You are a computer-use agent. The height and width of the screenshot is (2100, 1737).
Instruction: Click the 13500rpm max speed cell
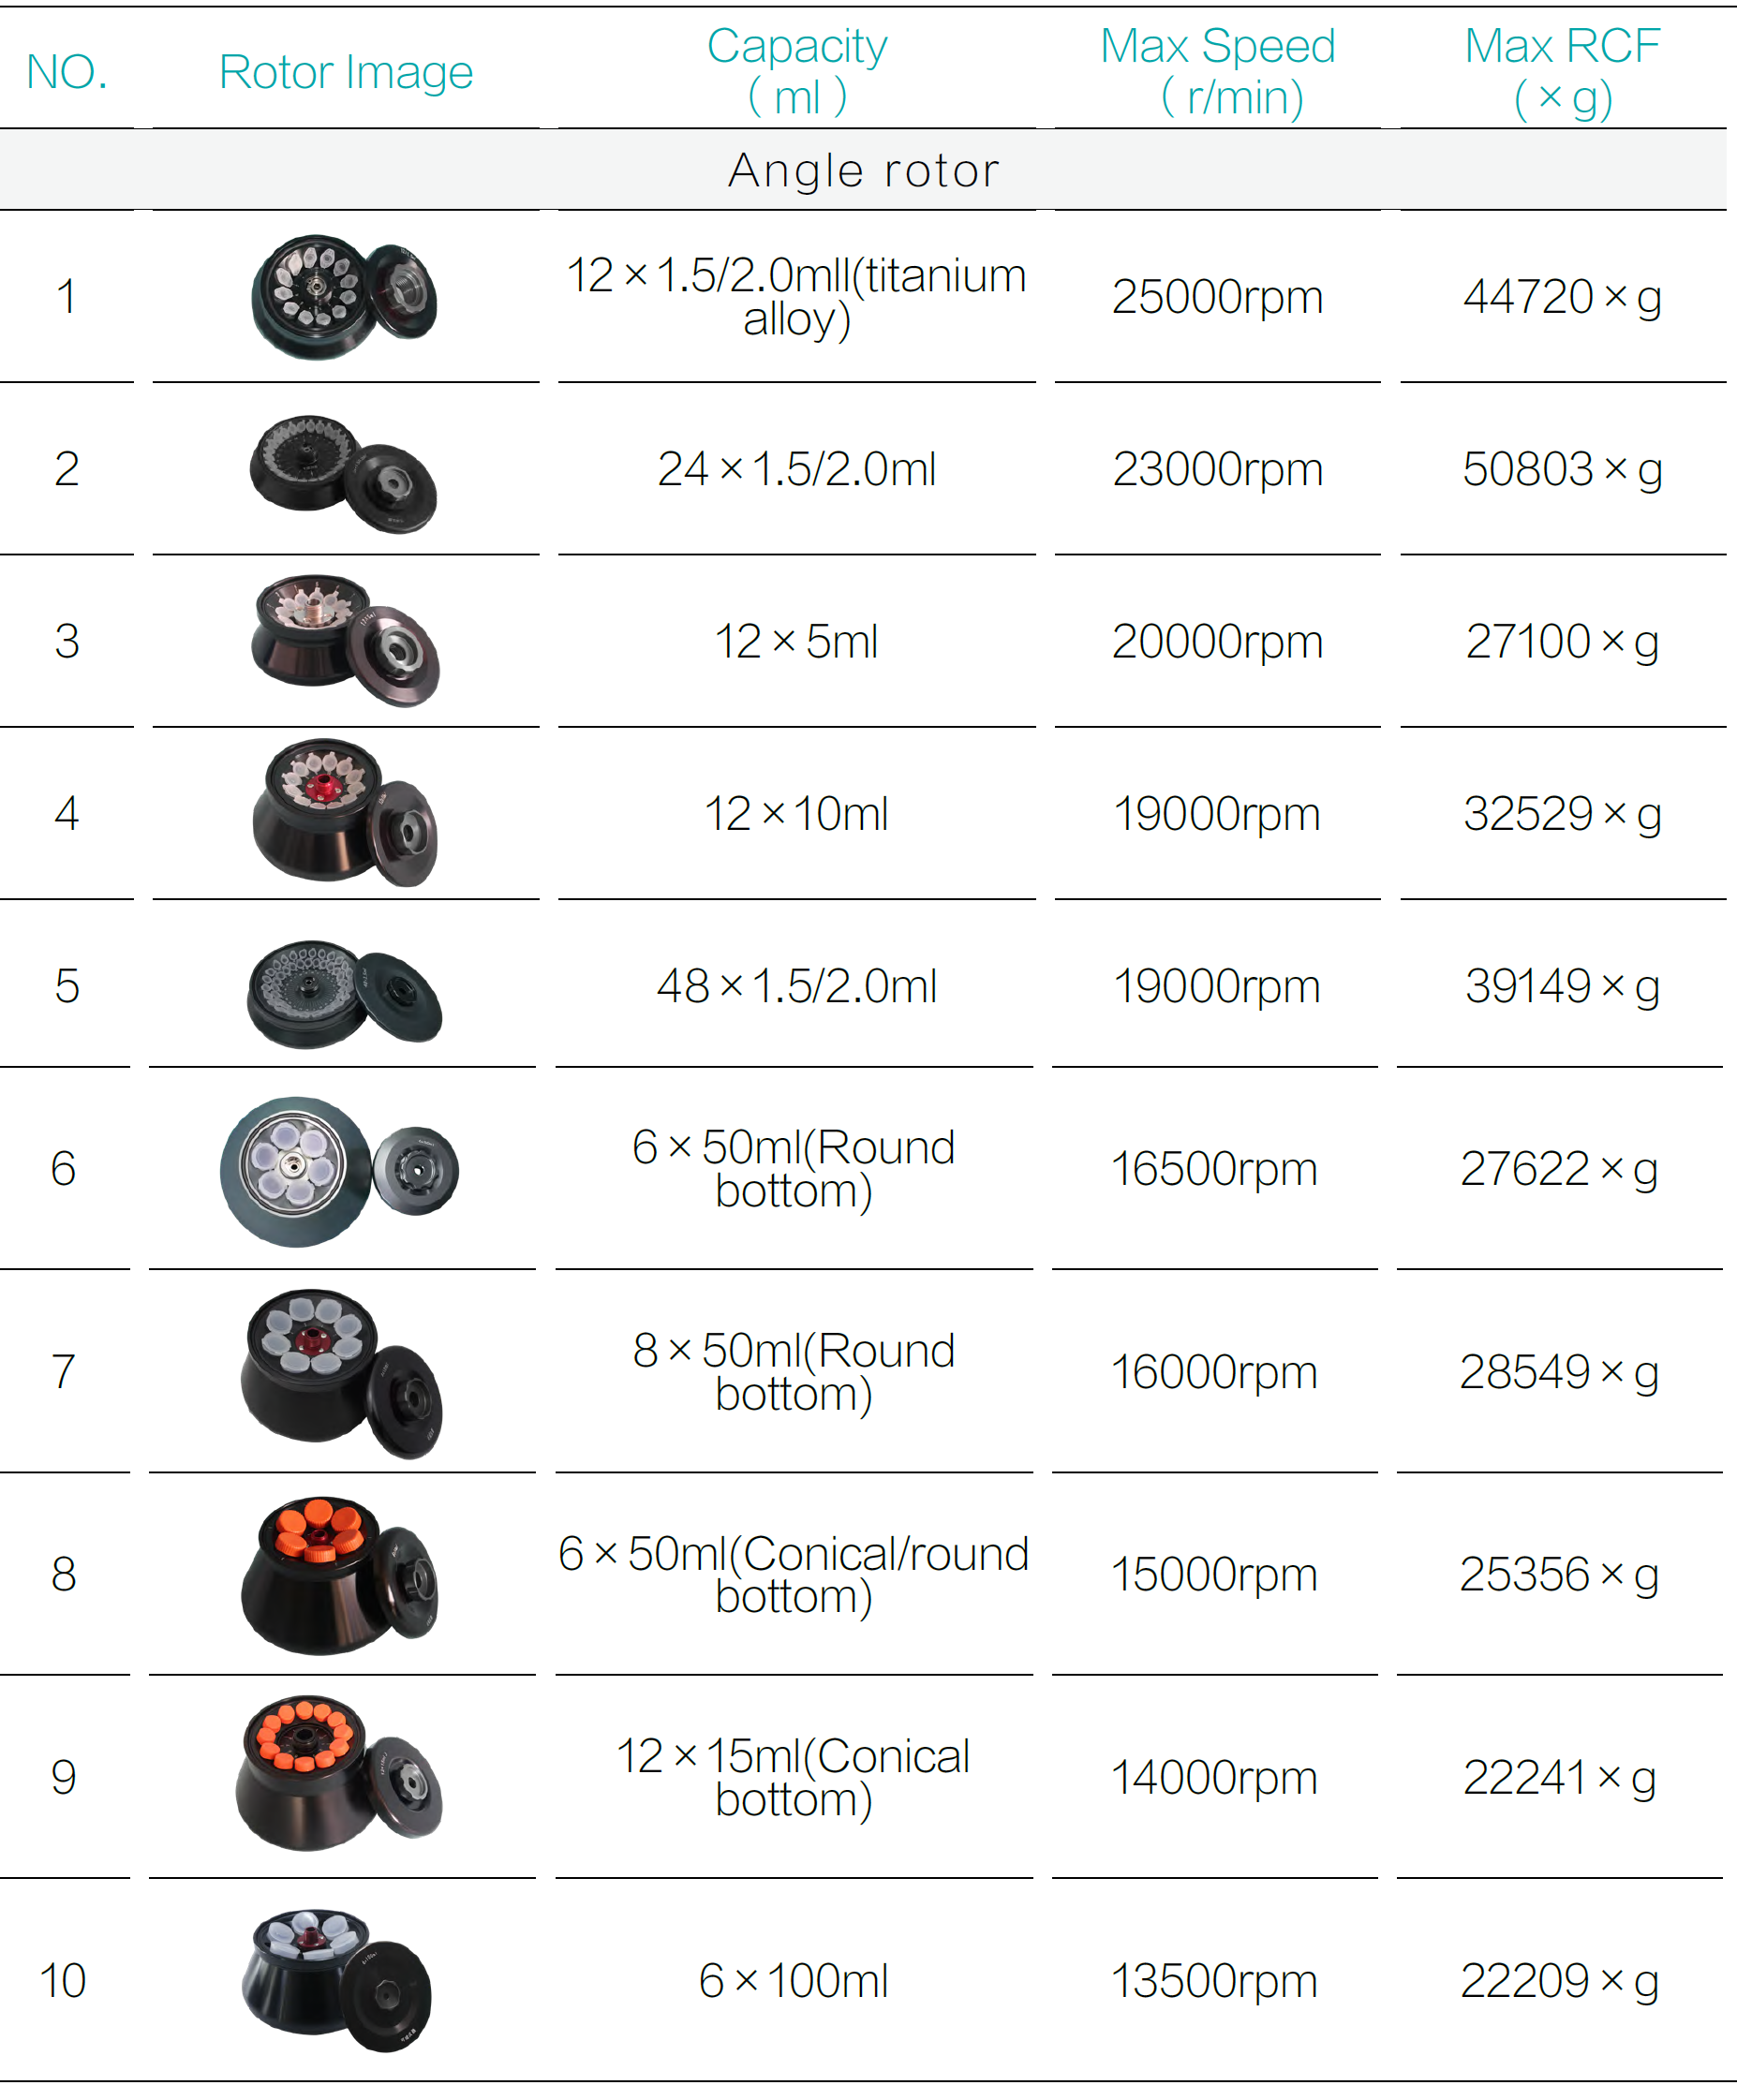point(1214,1981)
